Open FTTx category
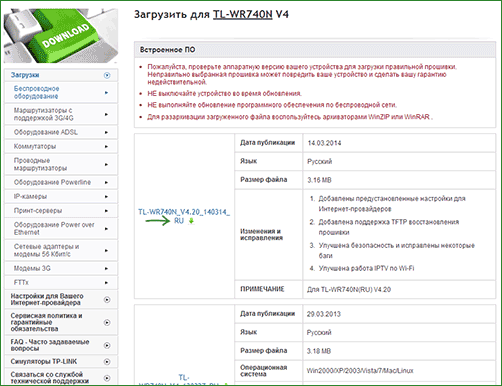 pos(21,283)
